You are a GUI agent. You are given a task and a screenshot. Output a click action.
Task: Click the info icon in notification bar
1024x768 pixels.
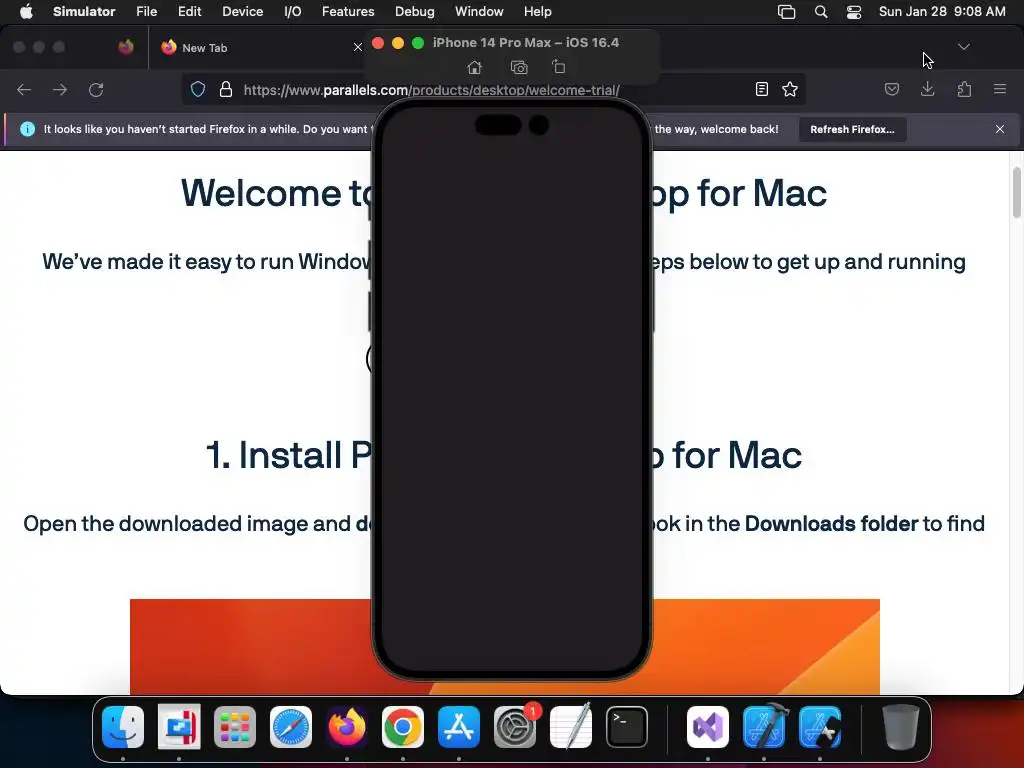click(x=27, y=129)
